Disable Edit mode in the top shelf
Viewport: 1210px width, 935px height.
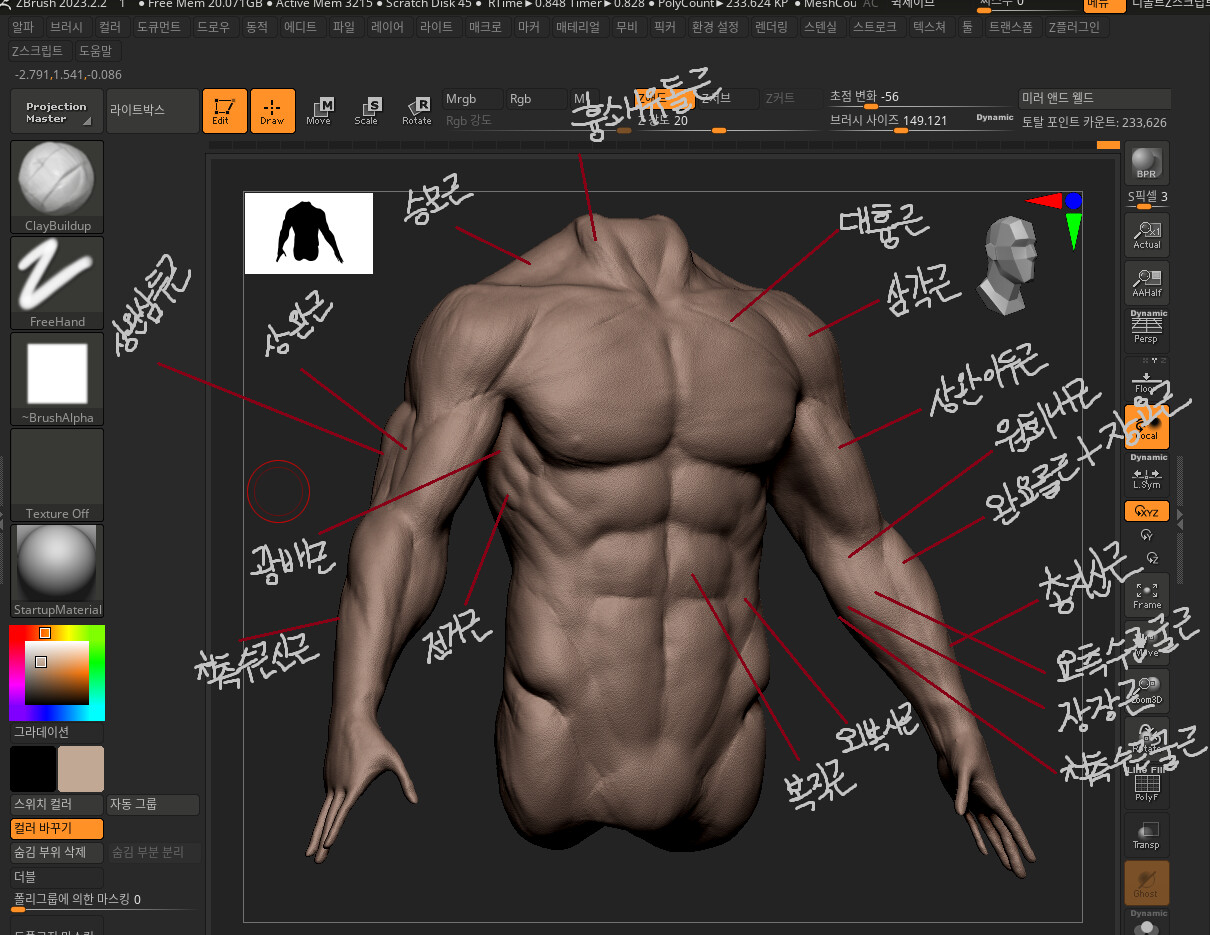[224, 111]
